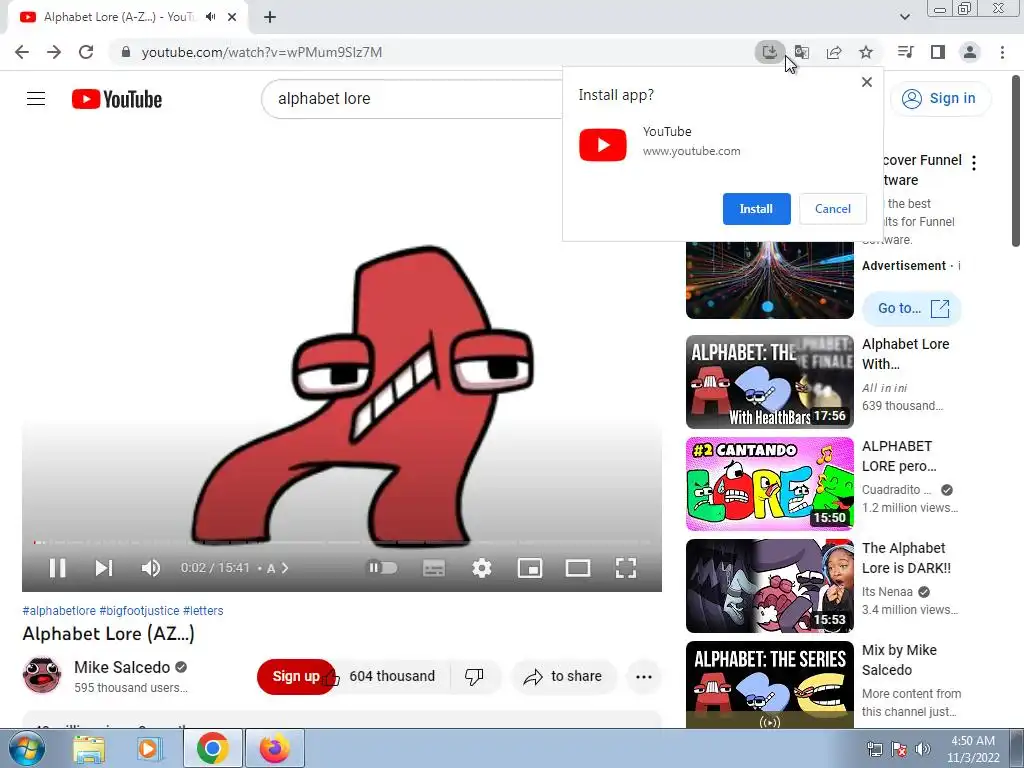Enable miniplayer mode
Image resolution: width=1024 pixels, height=768 pixels.
coord(530,568)
